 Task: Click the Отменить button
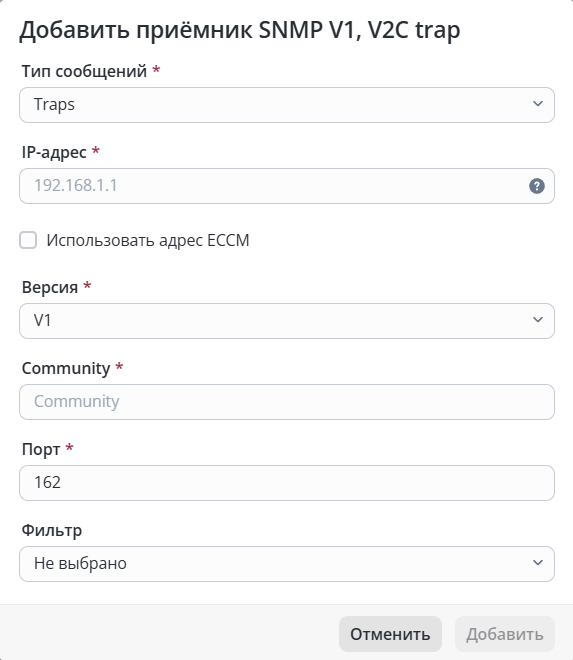point(390,634)
